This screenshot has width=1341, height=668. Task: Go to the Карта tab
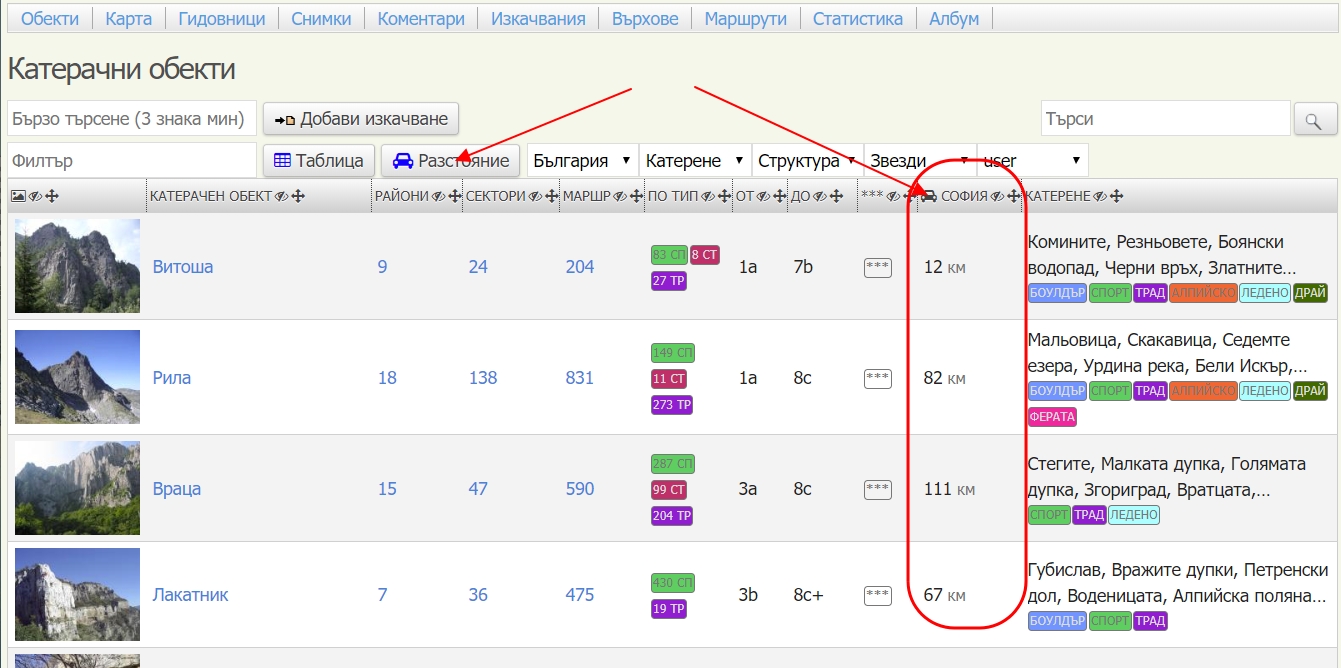[x=128, y=19]
